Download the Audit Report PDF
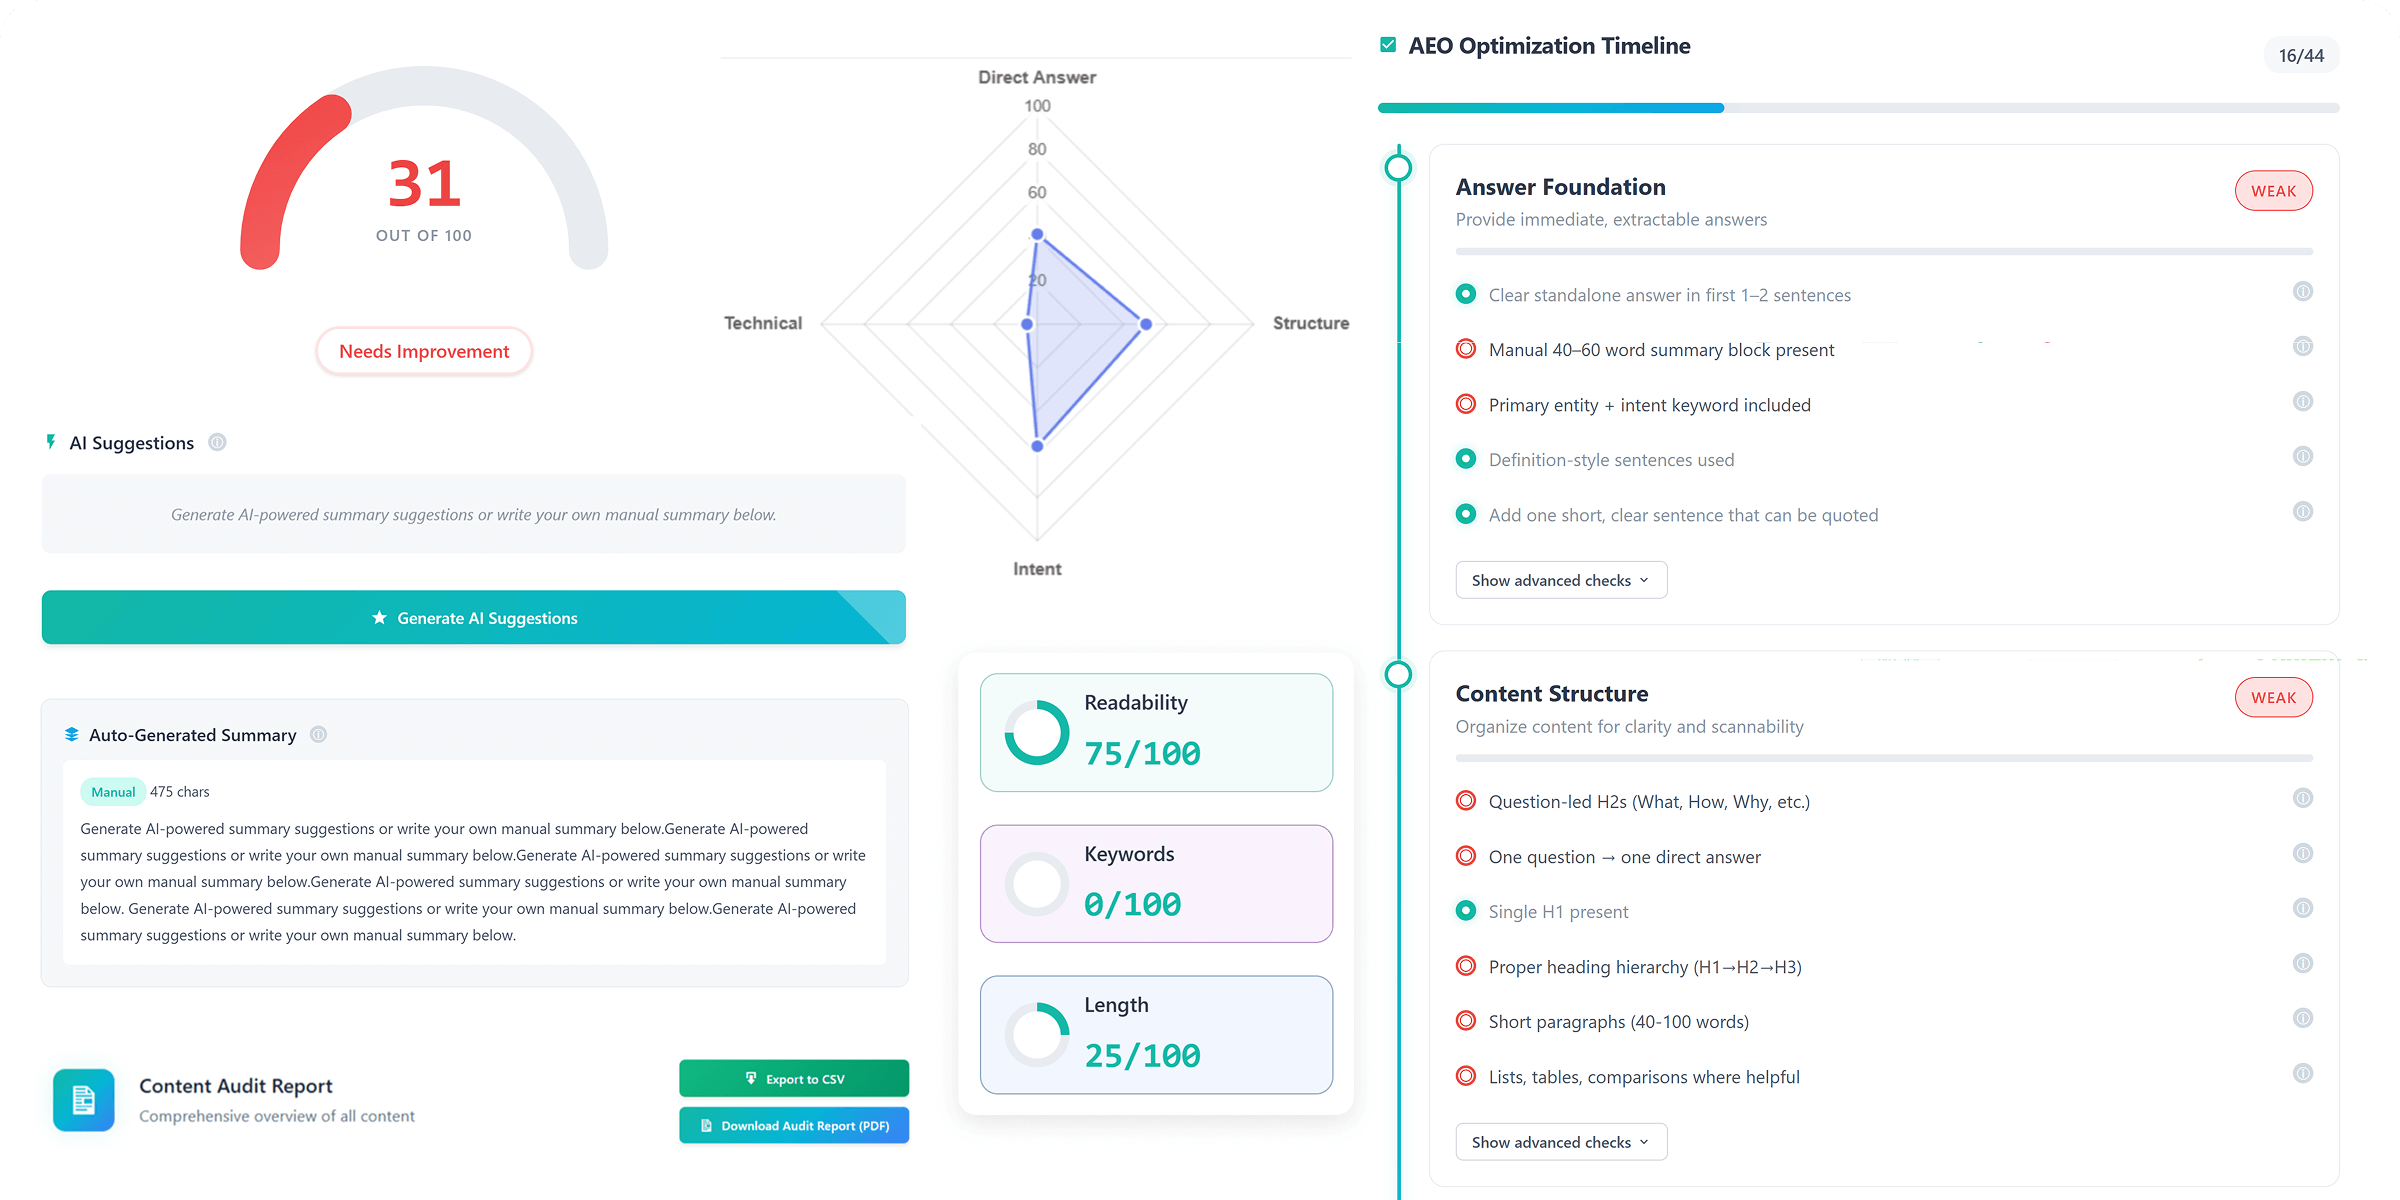This screenshot has width=2400, height=1200. click(x=794, y=1125)
